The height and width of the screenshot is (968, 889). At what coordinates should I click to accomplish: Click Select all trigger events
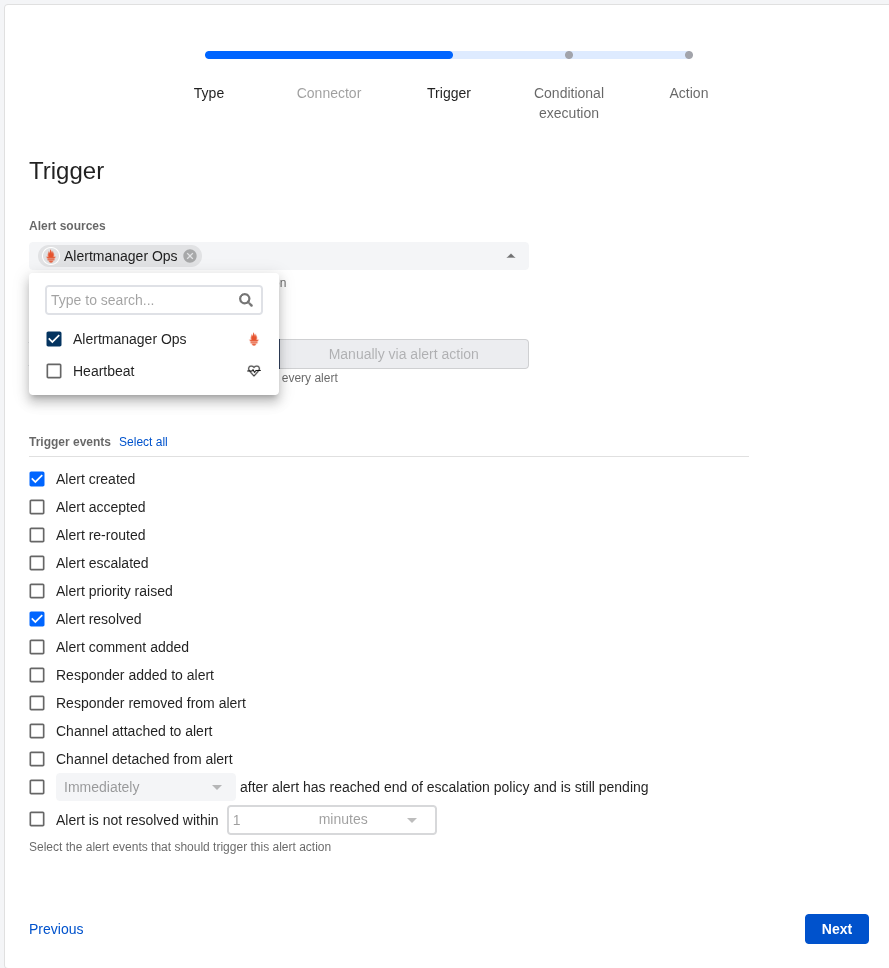click(143, 442)
